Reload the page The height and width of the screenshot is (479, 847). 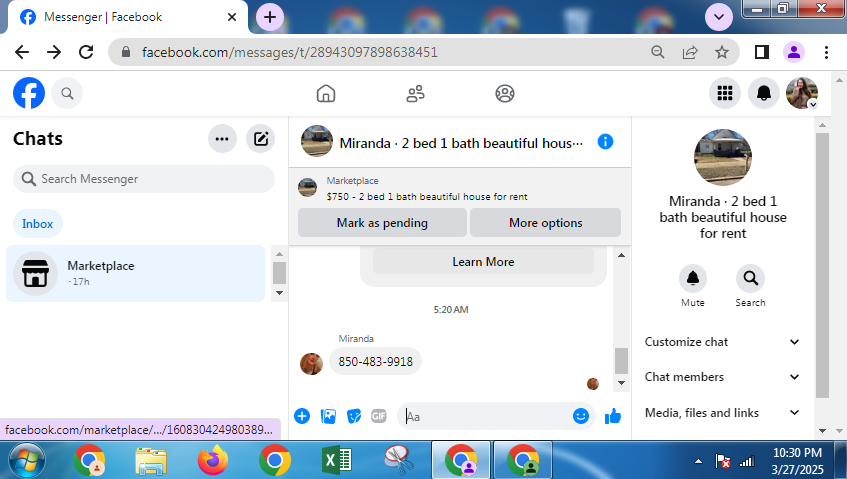pyautogui.click(x=86, y=52)
